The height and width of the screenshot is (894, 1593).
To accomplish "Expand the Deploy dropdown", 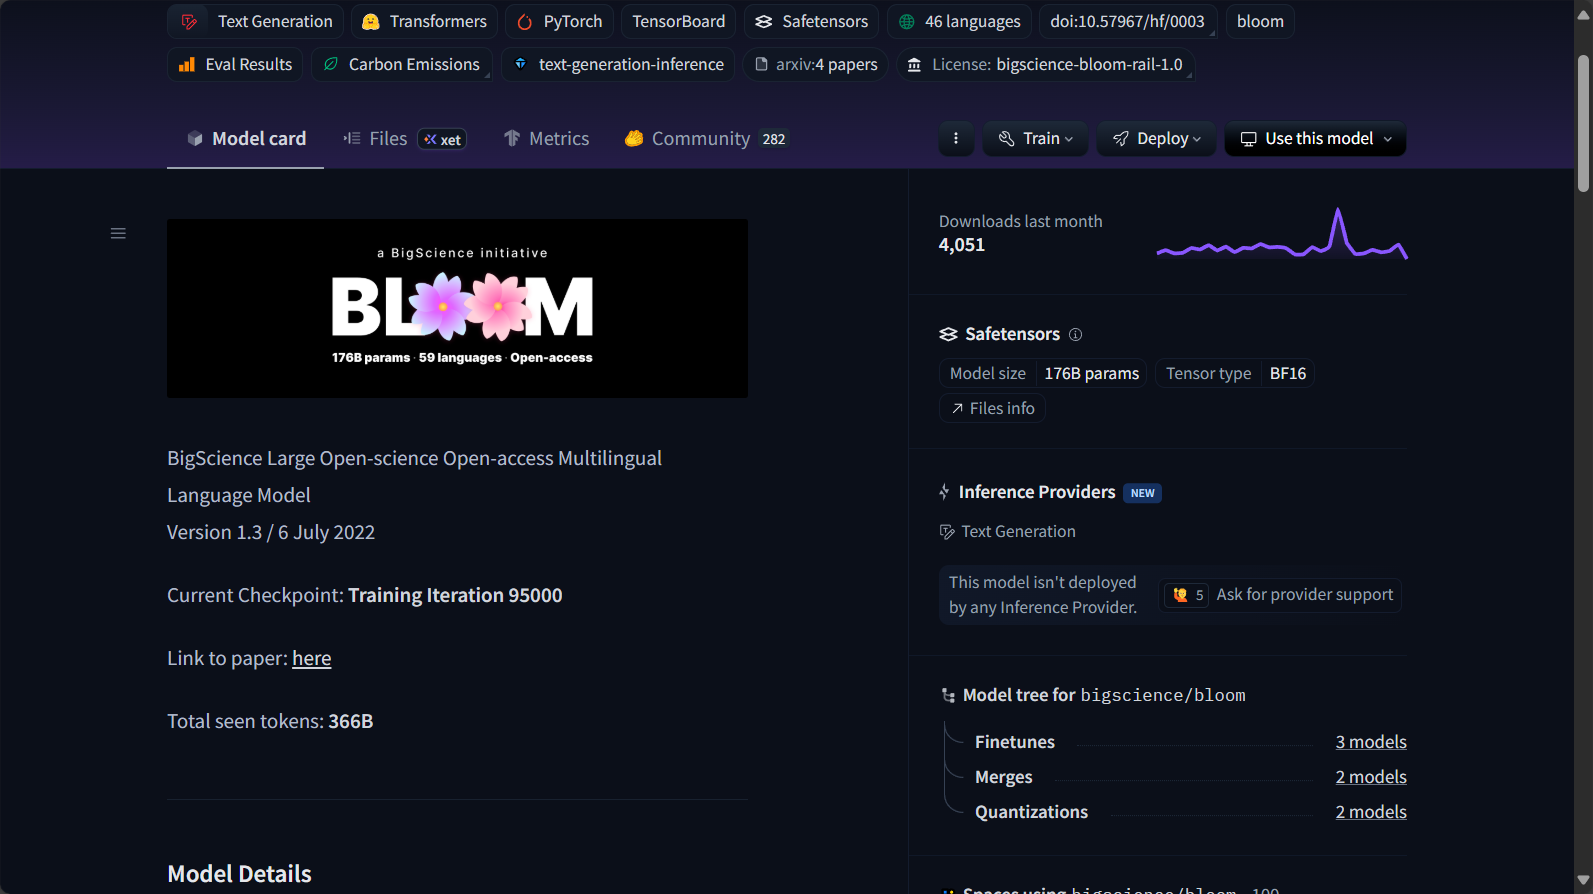I will [x=1157, y=139].
